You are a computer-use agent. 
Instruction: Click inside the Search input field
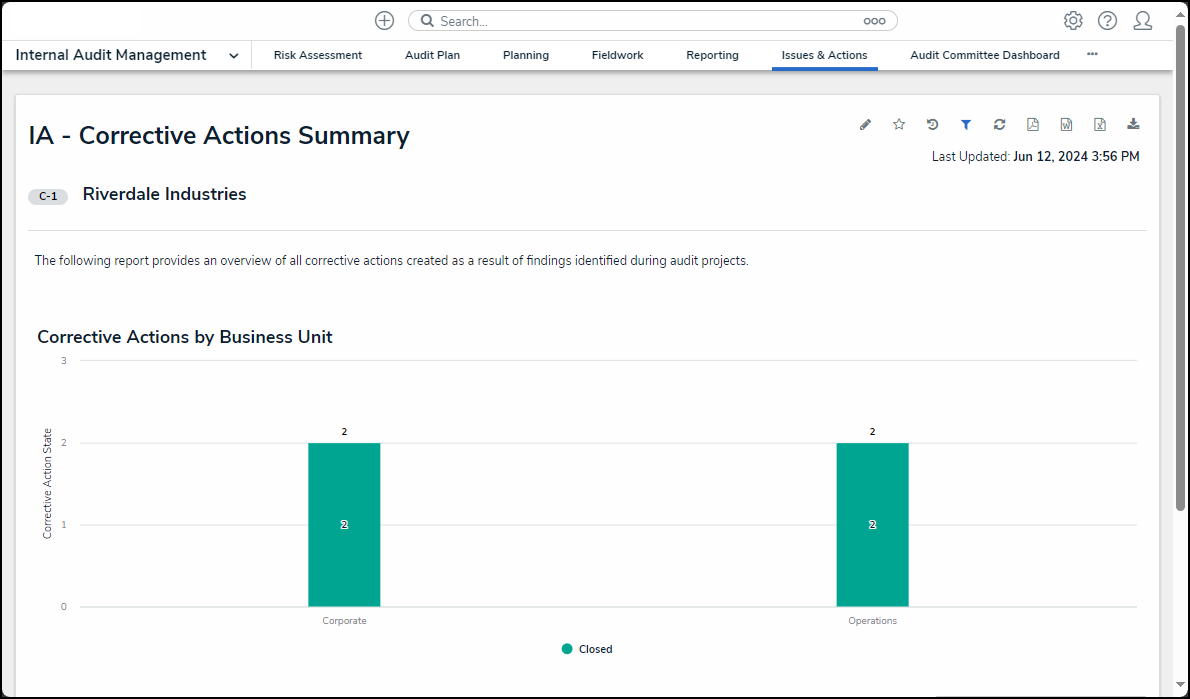tap(640, 21)
